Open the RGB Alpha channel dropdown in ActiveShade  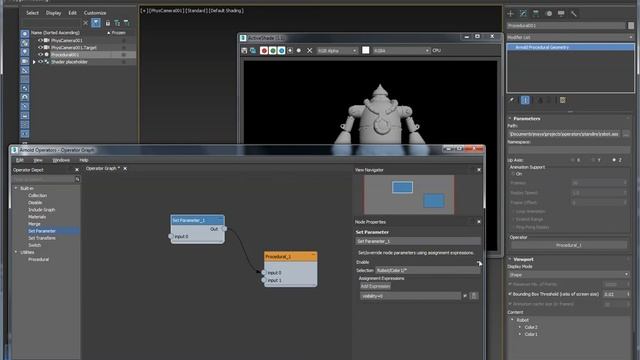coord(337,51)
